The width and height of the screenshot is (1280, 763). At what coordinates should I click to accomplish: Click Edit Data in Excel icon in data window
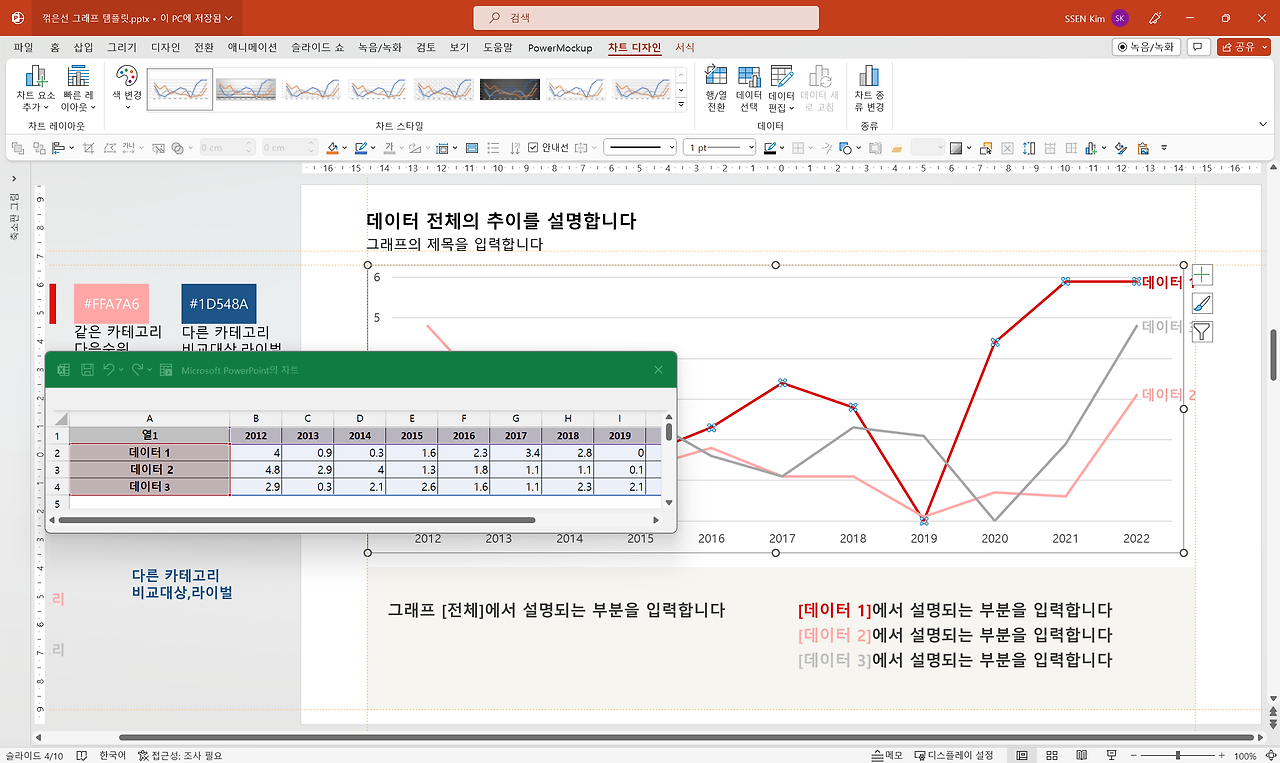click(166, 370)
